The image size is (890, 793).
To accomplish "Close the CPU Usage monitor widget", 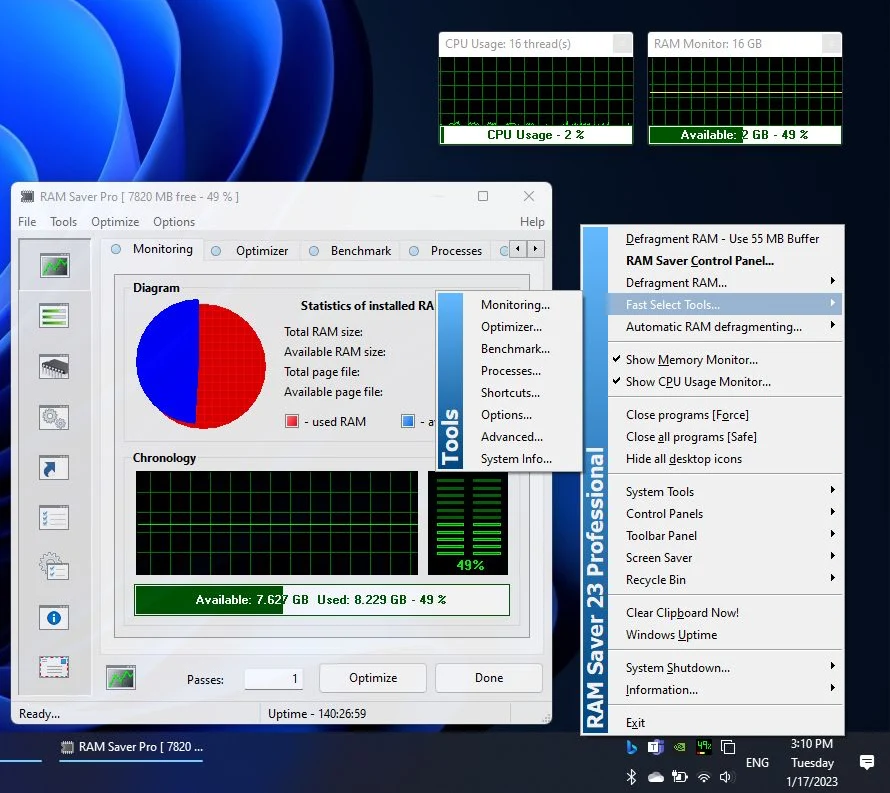I will 622,44.
